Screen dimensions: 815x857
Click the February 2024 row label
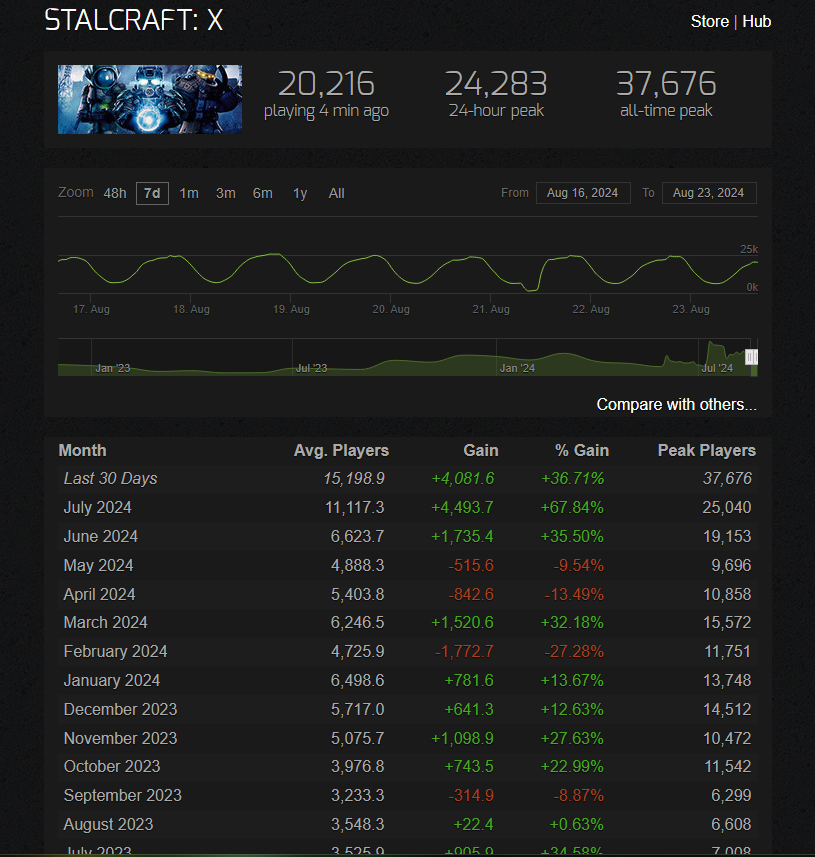115,651
